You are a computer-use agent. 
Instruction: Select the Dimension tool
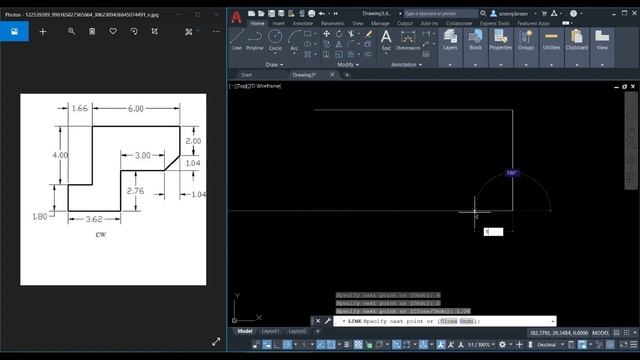tap(408, 40)
